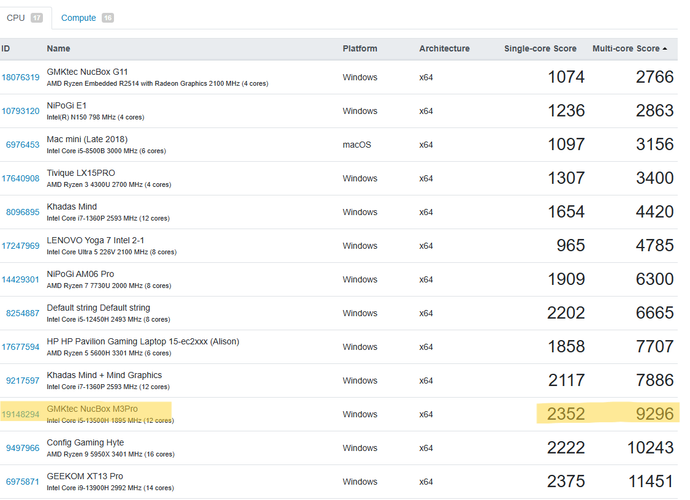Sort by Multi-core Score column header
Image resolution: width=690 pixels, height=500 pixels.
click(x=629, y=48)
